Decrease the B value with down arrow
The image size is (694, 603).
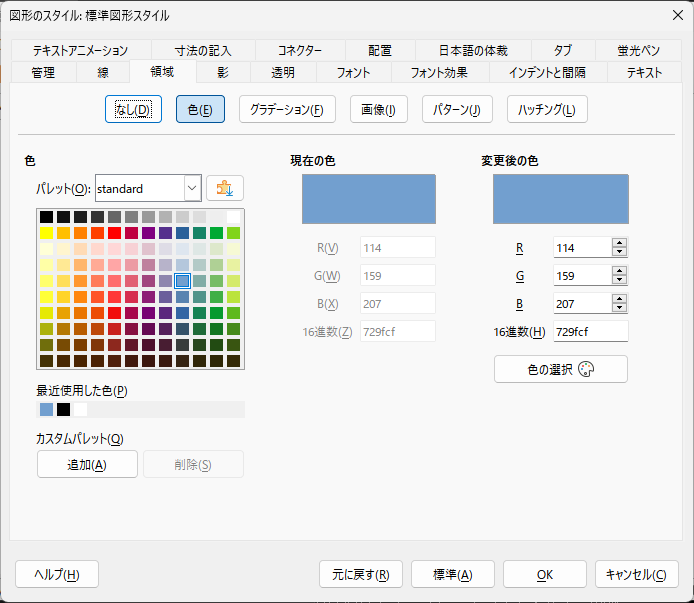click(x=619, y=308)
